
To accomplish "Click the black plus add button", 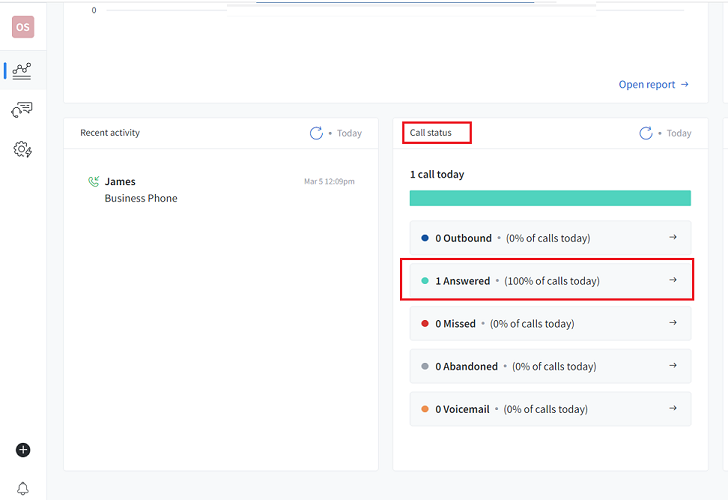I will 23,450.
